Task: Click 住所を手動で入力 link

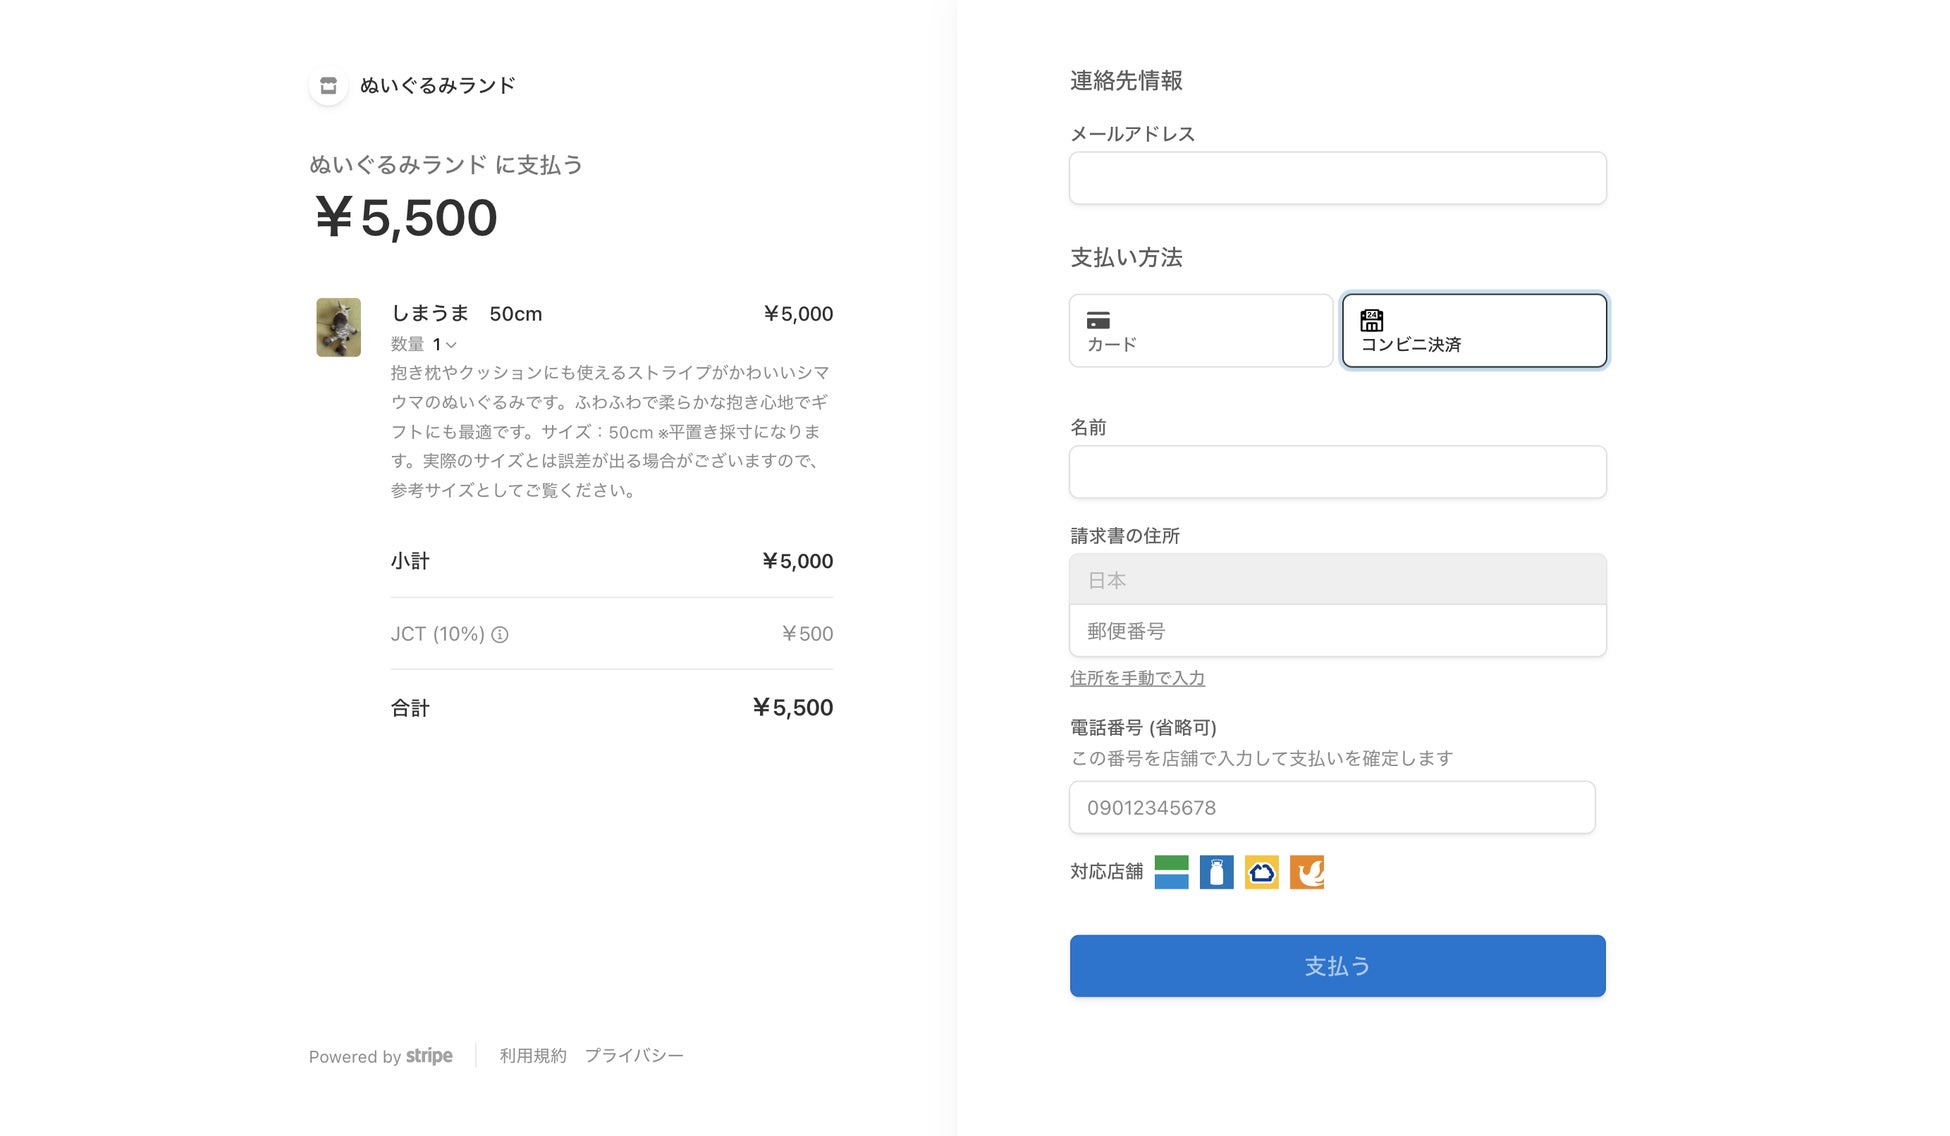Action: (1137, 678)
